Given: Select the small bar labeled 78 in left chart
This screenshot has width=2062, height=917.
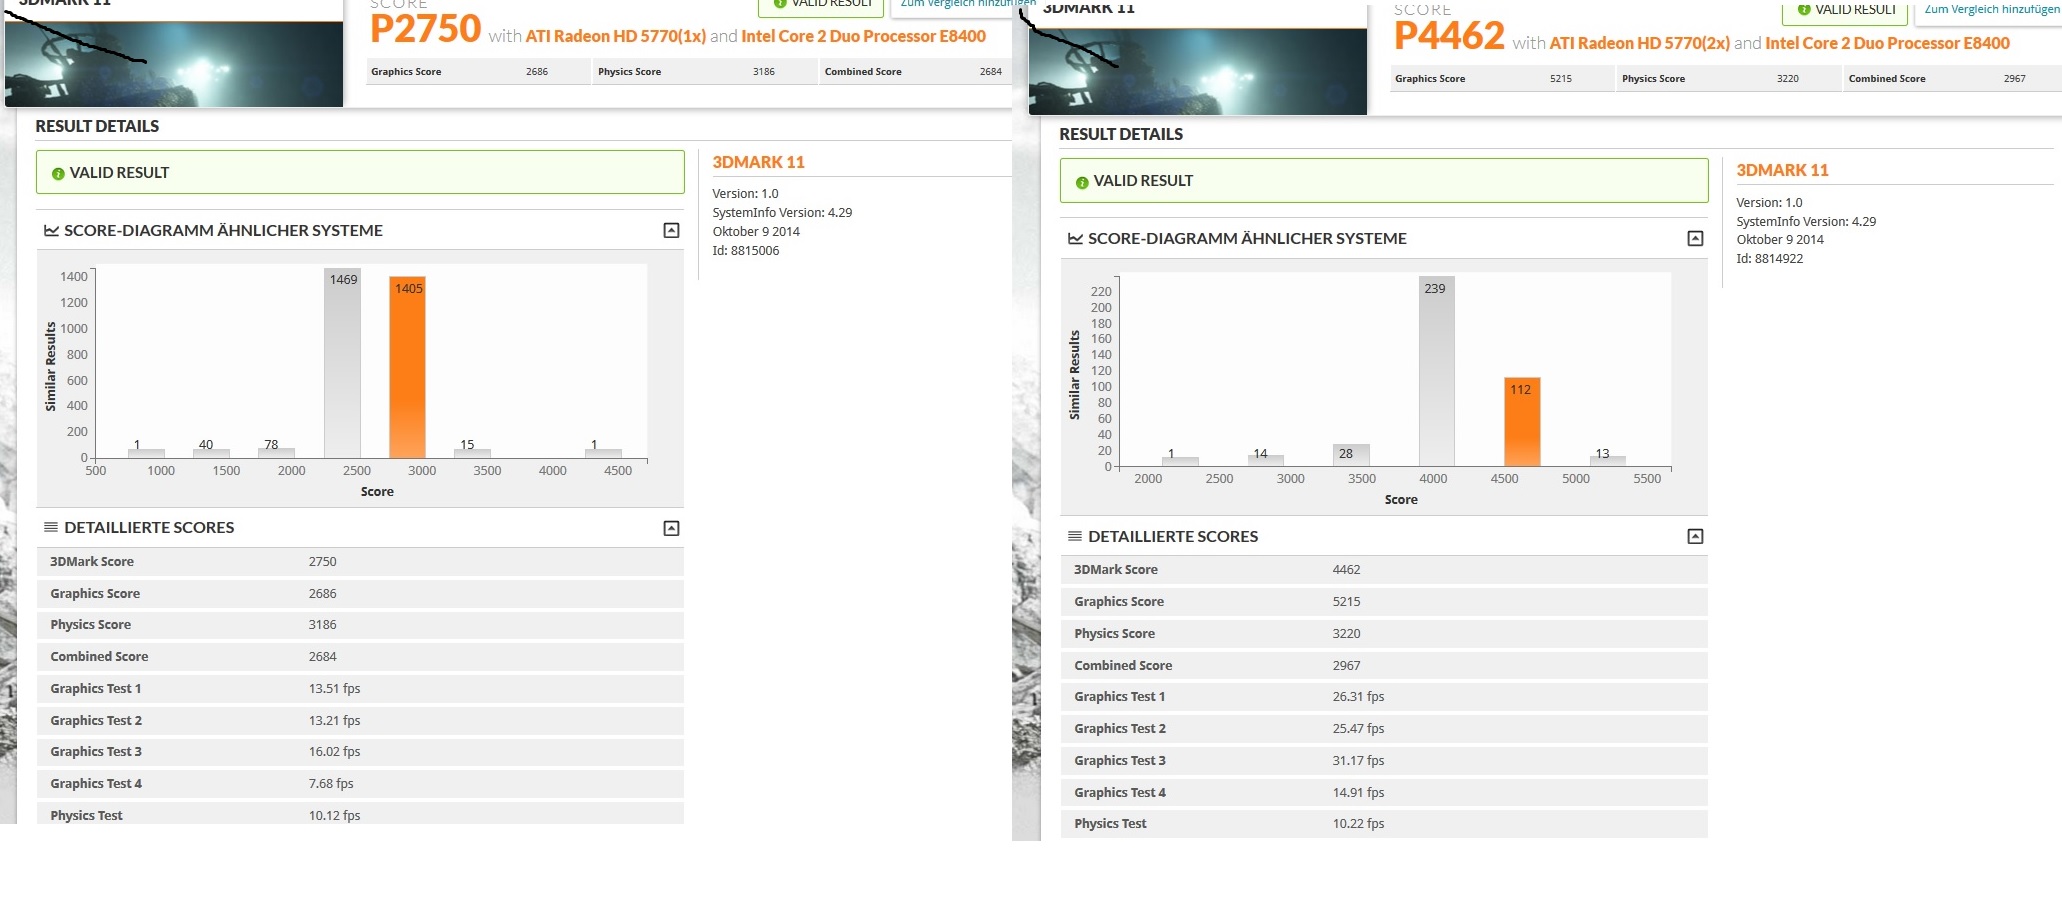Looking at the screenshot, I should (276, 451).
